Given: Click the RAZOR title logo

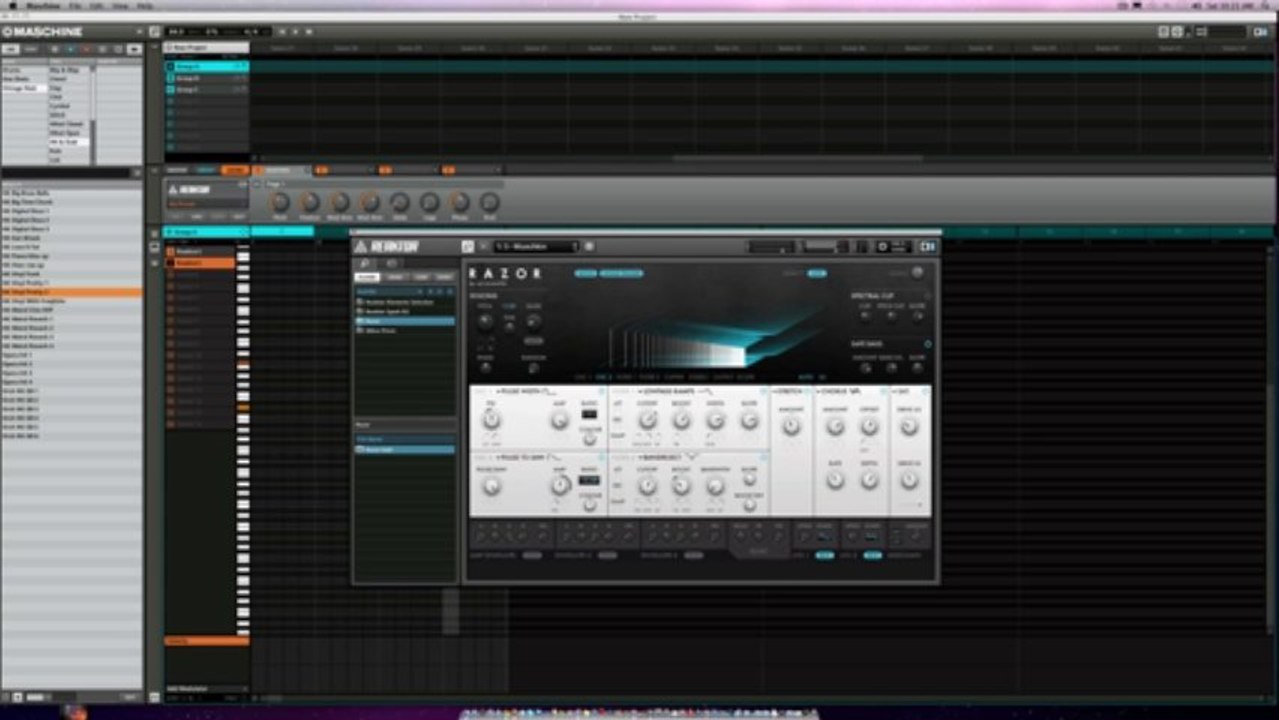Looking at the screenshot, I should click(506, 273).
